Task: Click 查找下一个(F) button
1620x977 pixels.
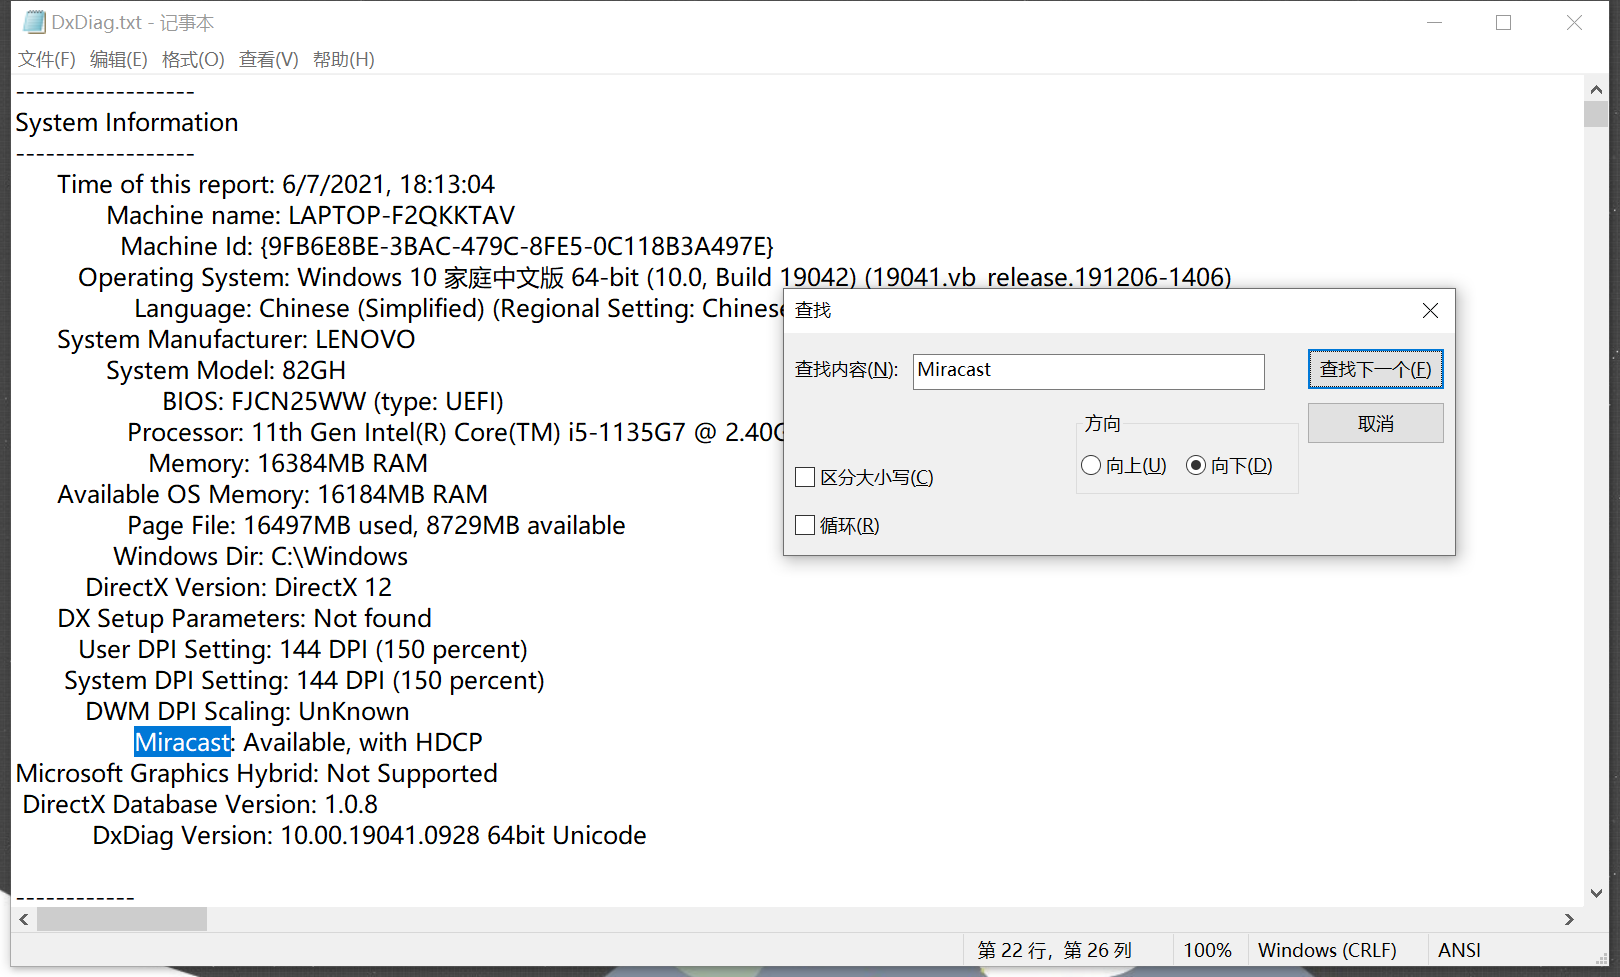Action: coord(1375,369)
